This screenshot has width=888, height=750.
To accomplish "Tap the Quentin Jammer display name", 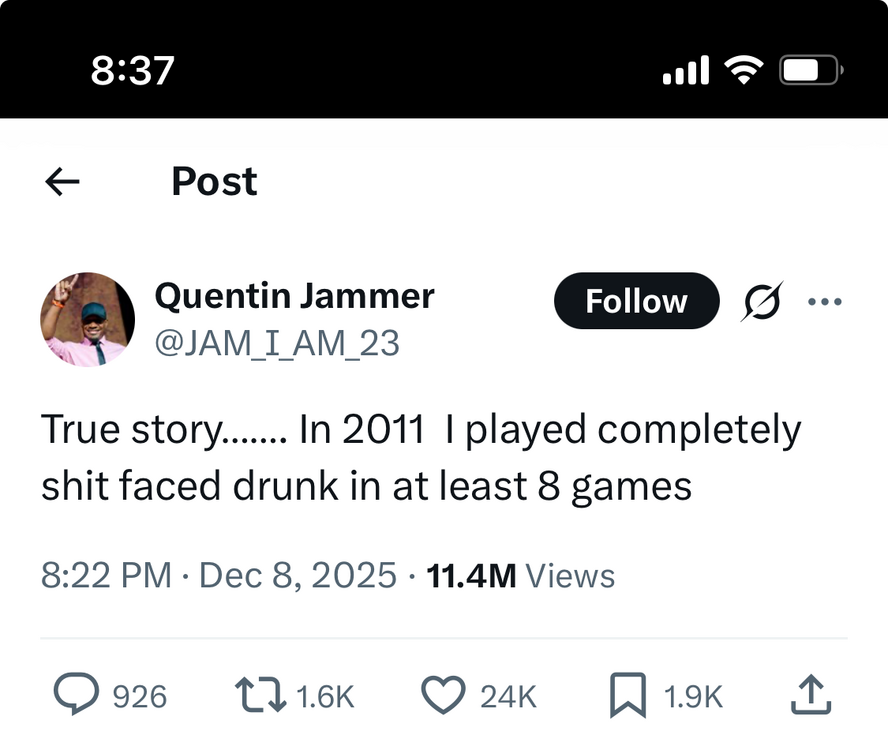I will (294, 296).
